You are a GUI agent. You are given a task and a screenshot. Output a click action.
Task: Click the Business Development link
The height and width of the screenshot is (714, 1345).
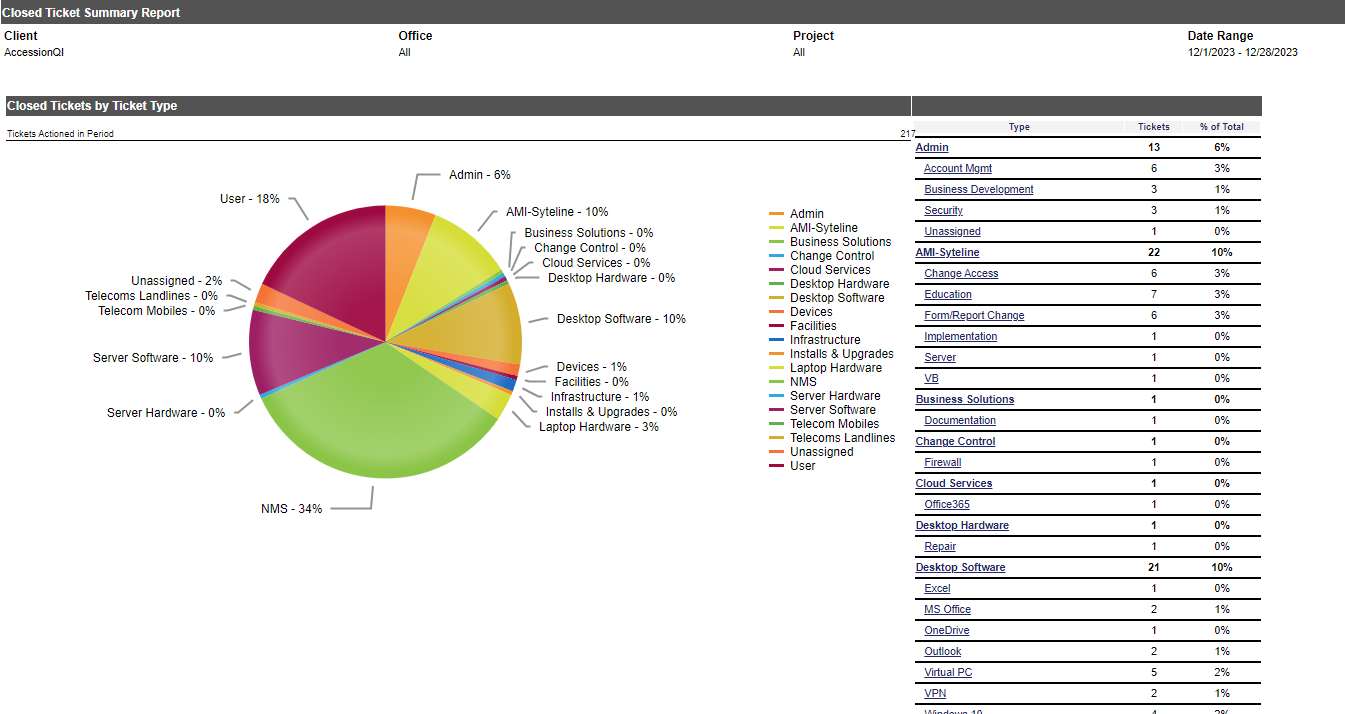point(979,189)
